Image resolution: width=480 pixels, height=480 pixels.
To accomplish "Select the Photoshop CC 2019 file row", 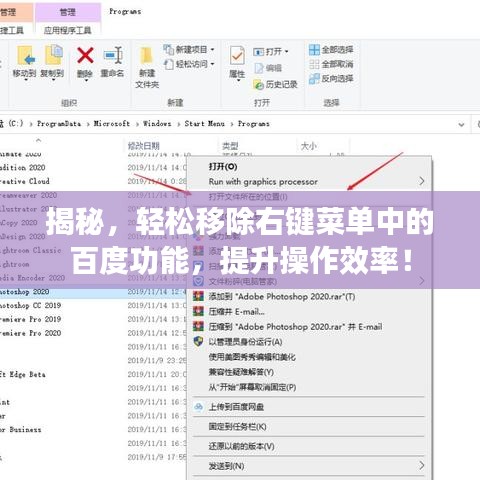I will pyautogui.click(x=93, y=305).
